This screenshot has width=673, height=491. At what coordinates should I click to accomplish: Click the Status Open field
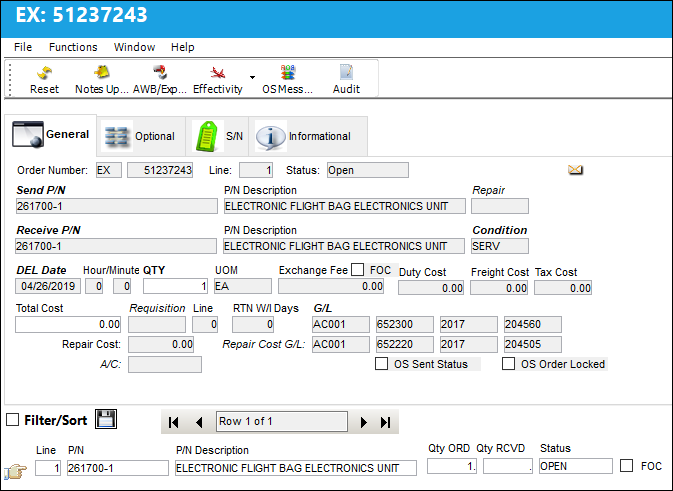368,170
